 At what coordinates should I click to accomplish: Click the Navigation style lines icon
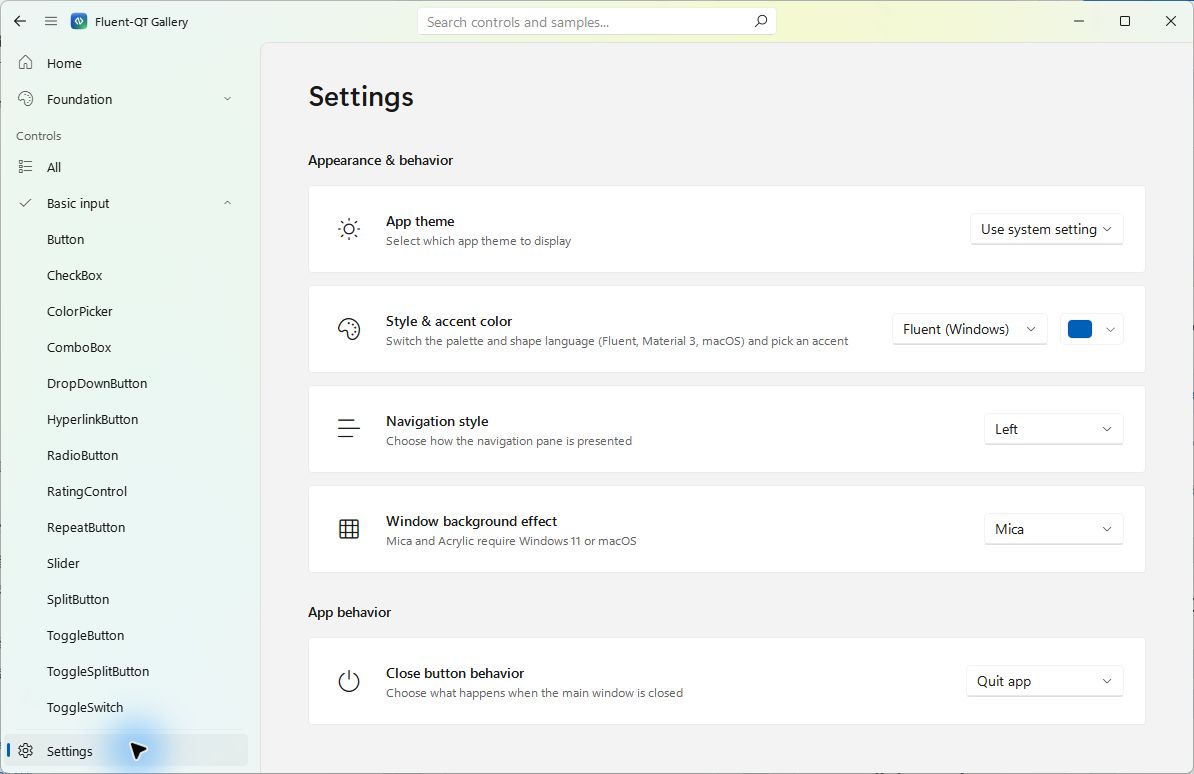coord(349,428)
